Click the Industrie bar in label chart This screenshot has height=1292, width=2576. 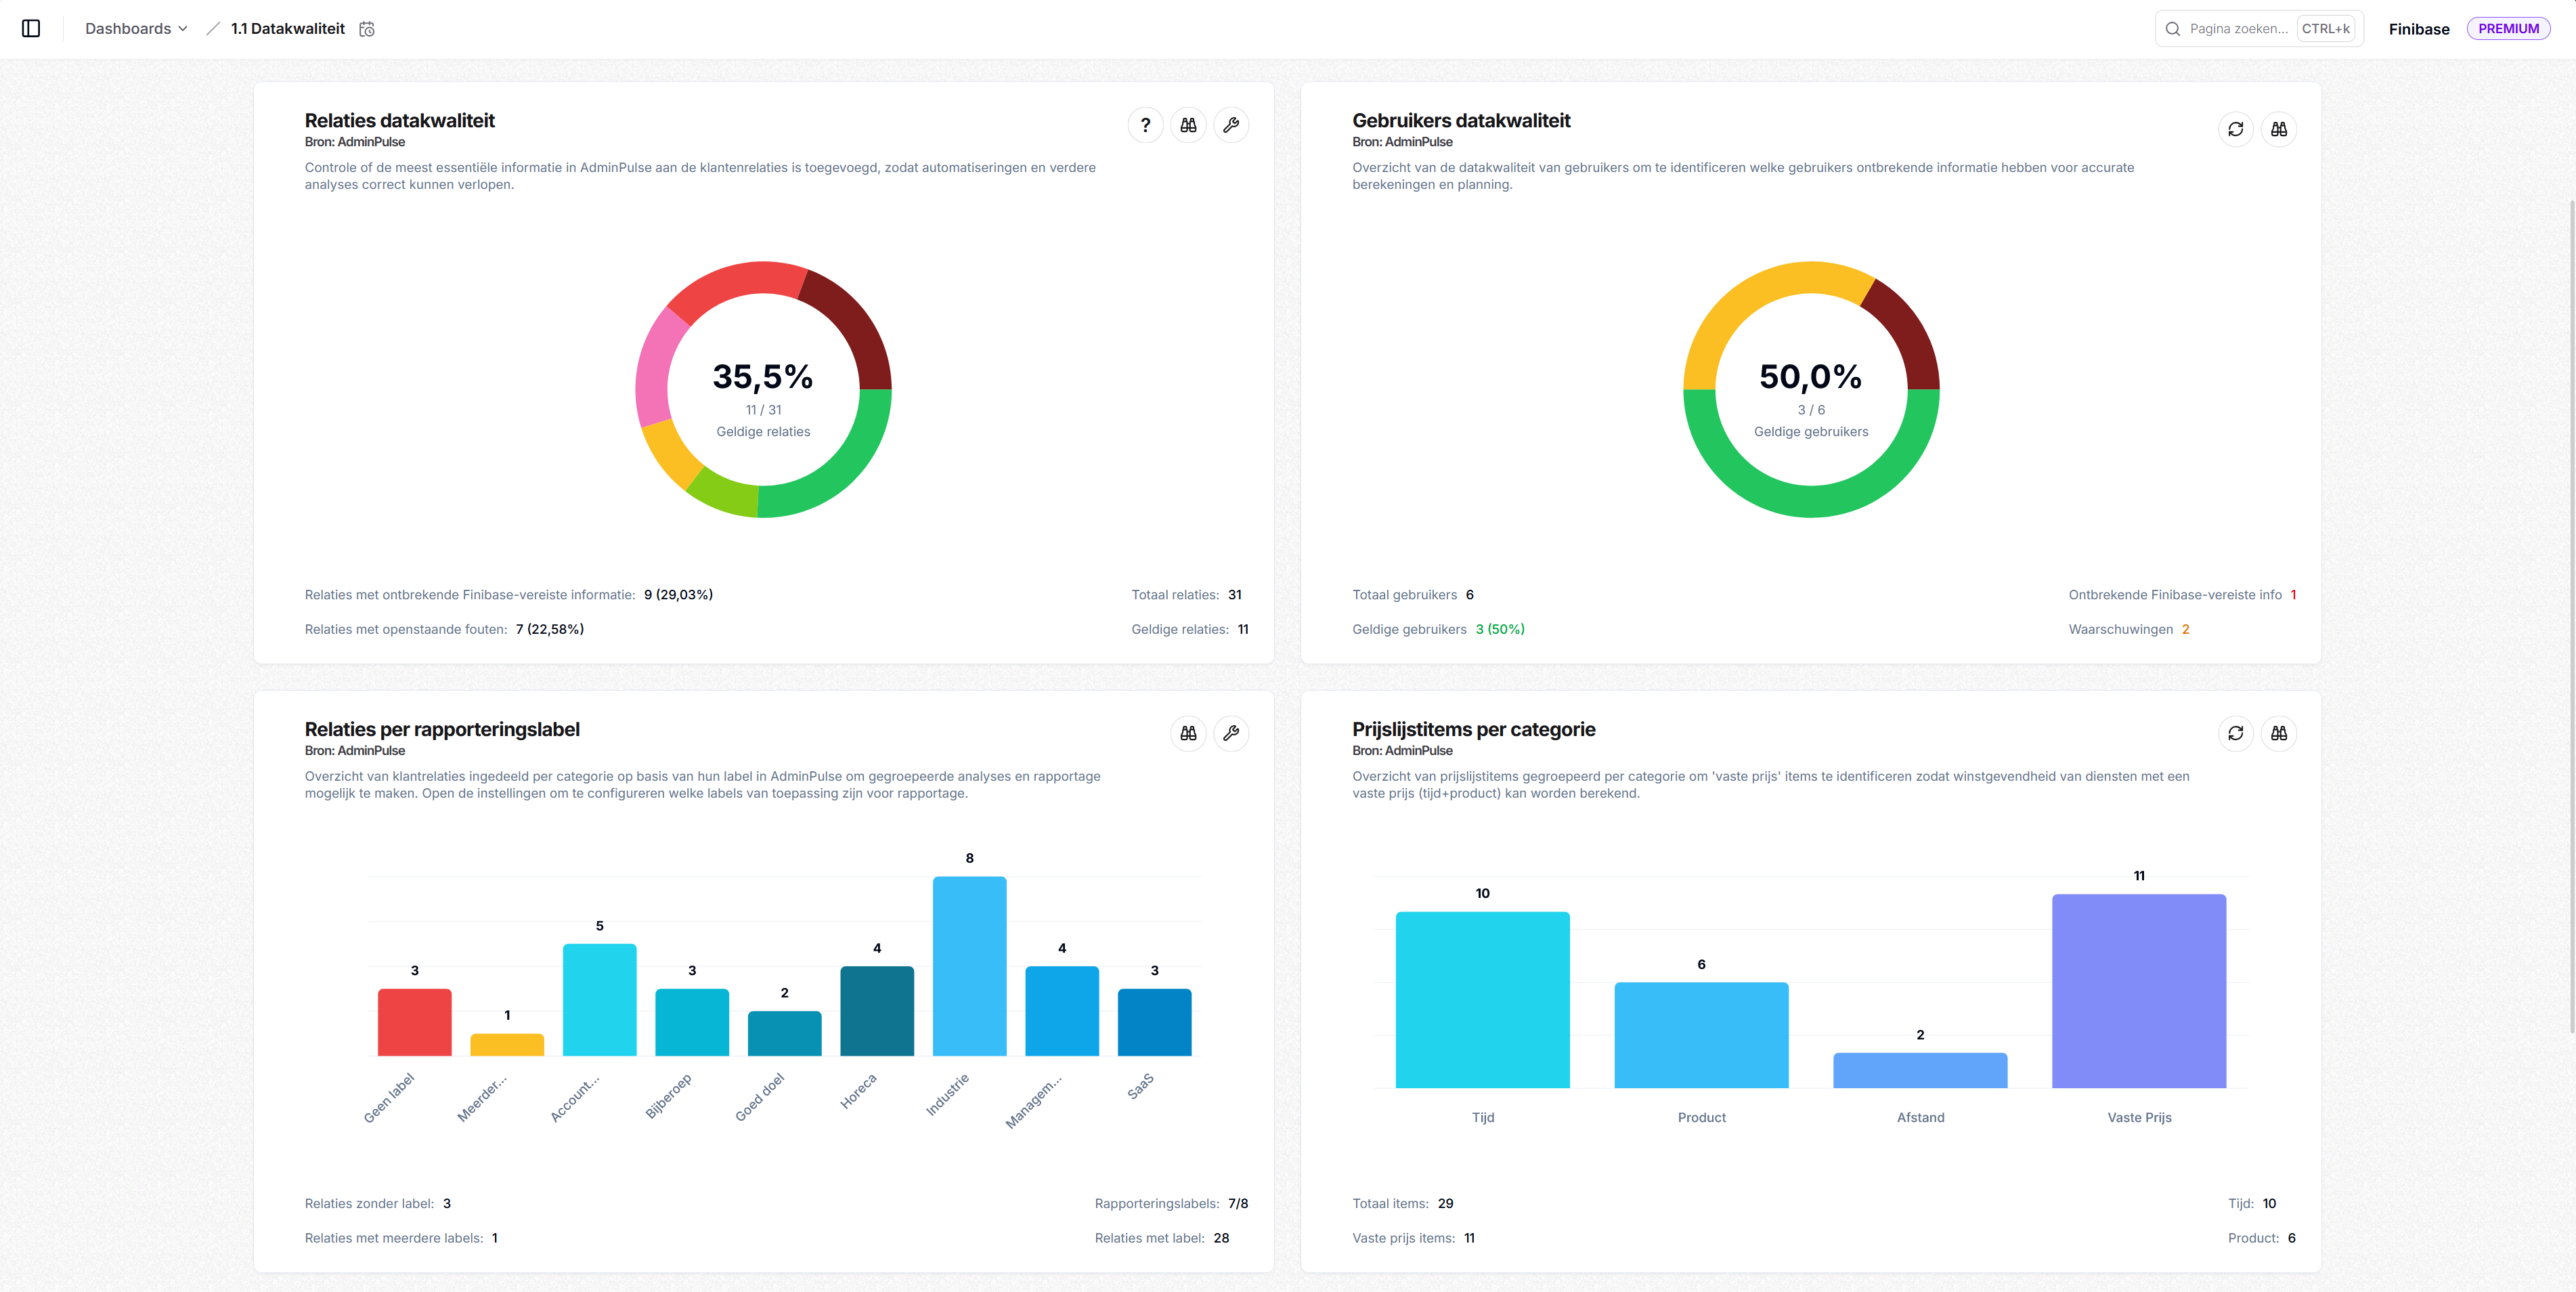(969, 965)
